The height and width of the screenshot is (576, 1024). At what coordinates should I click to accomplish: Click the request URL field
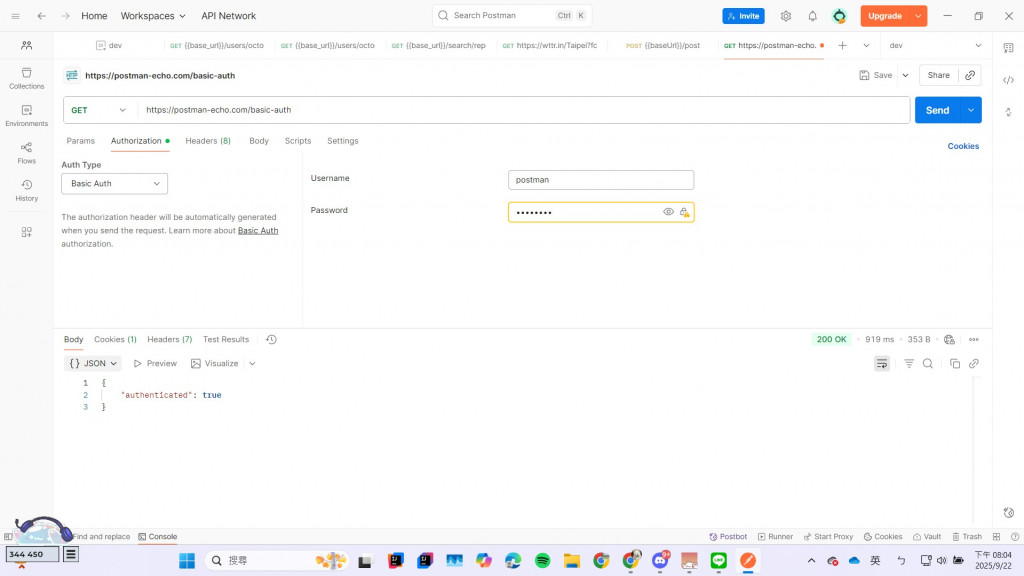tap(523, 110)
